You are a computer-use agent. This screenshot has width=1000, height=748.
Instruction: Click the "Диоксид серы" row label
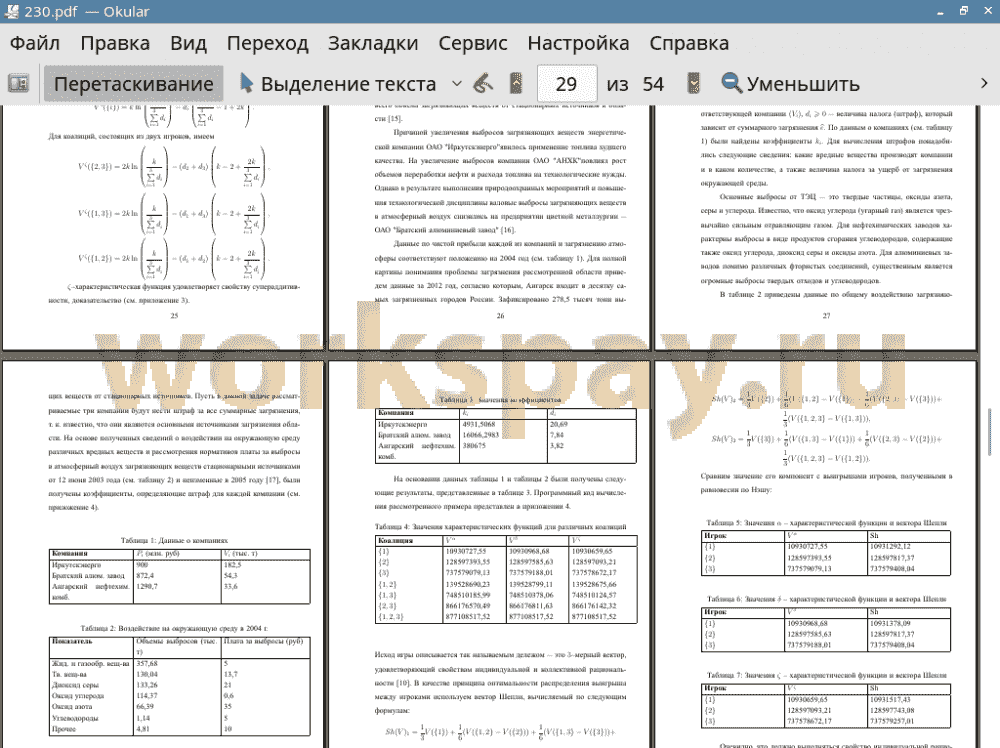tap(75, 685)
